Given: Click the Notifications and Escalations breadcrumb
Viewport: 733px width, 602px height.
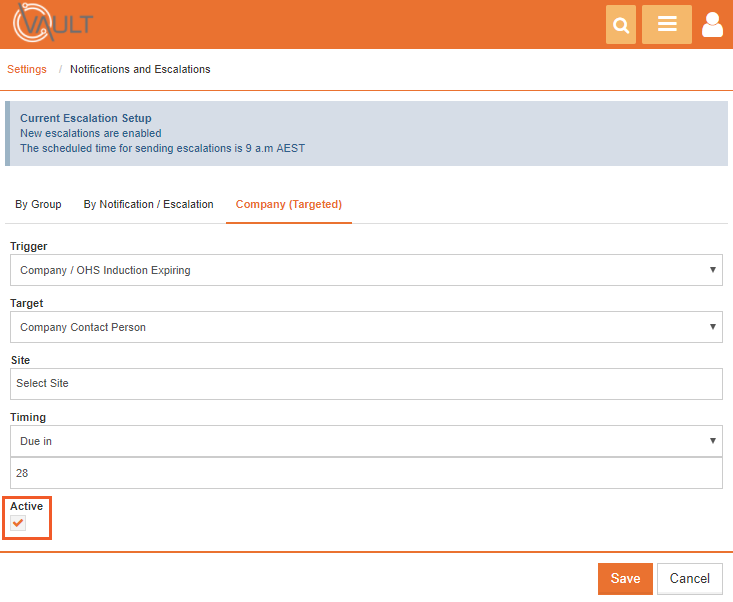Looking at the screenshot, I should coord(140,69).
